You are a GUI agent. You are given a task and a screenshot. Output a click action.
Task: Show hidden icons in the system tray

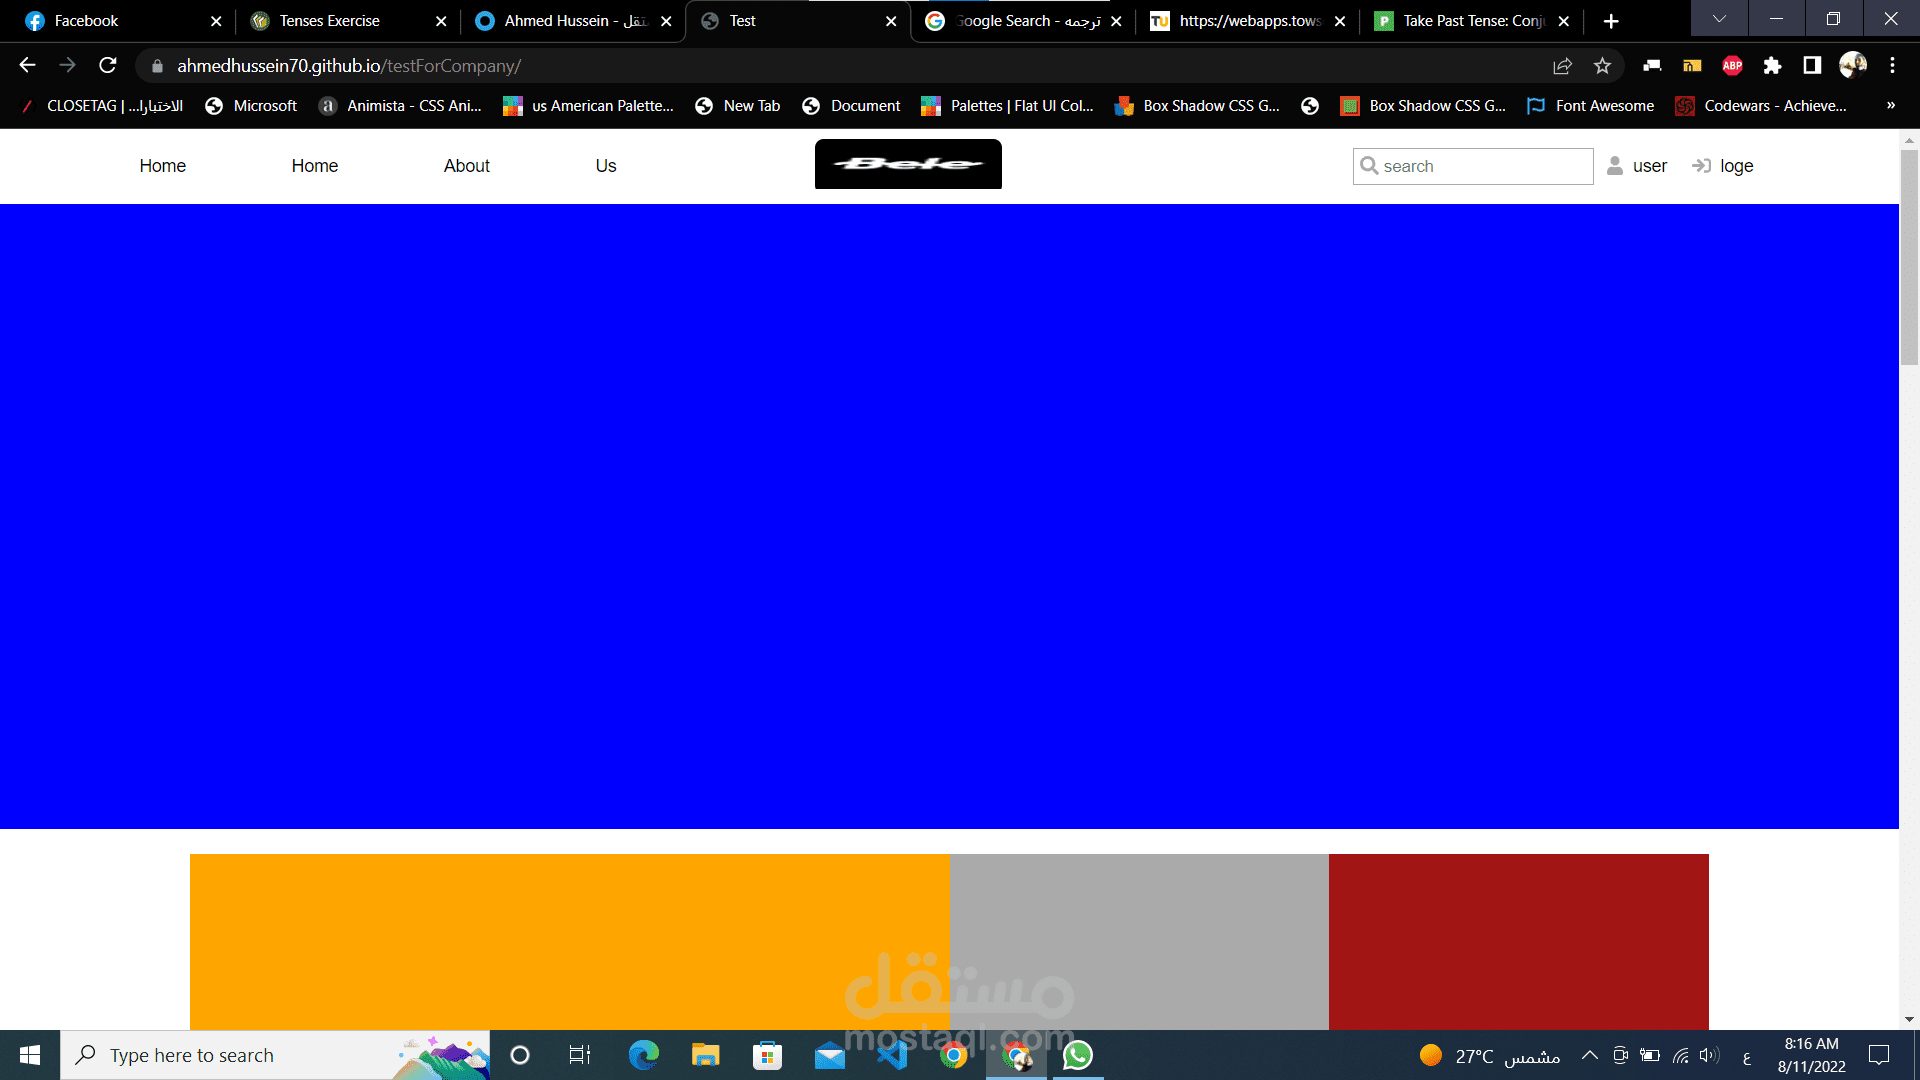pyautogui.click(x=1588, y=1054)
